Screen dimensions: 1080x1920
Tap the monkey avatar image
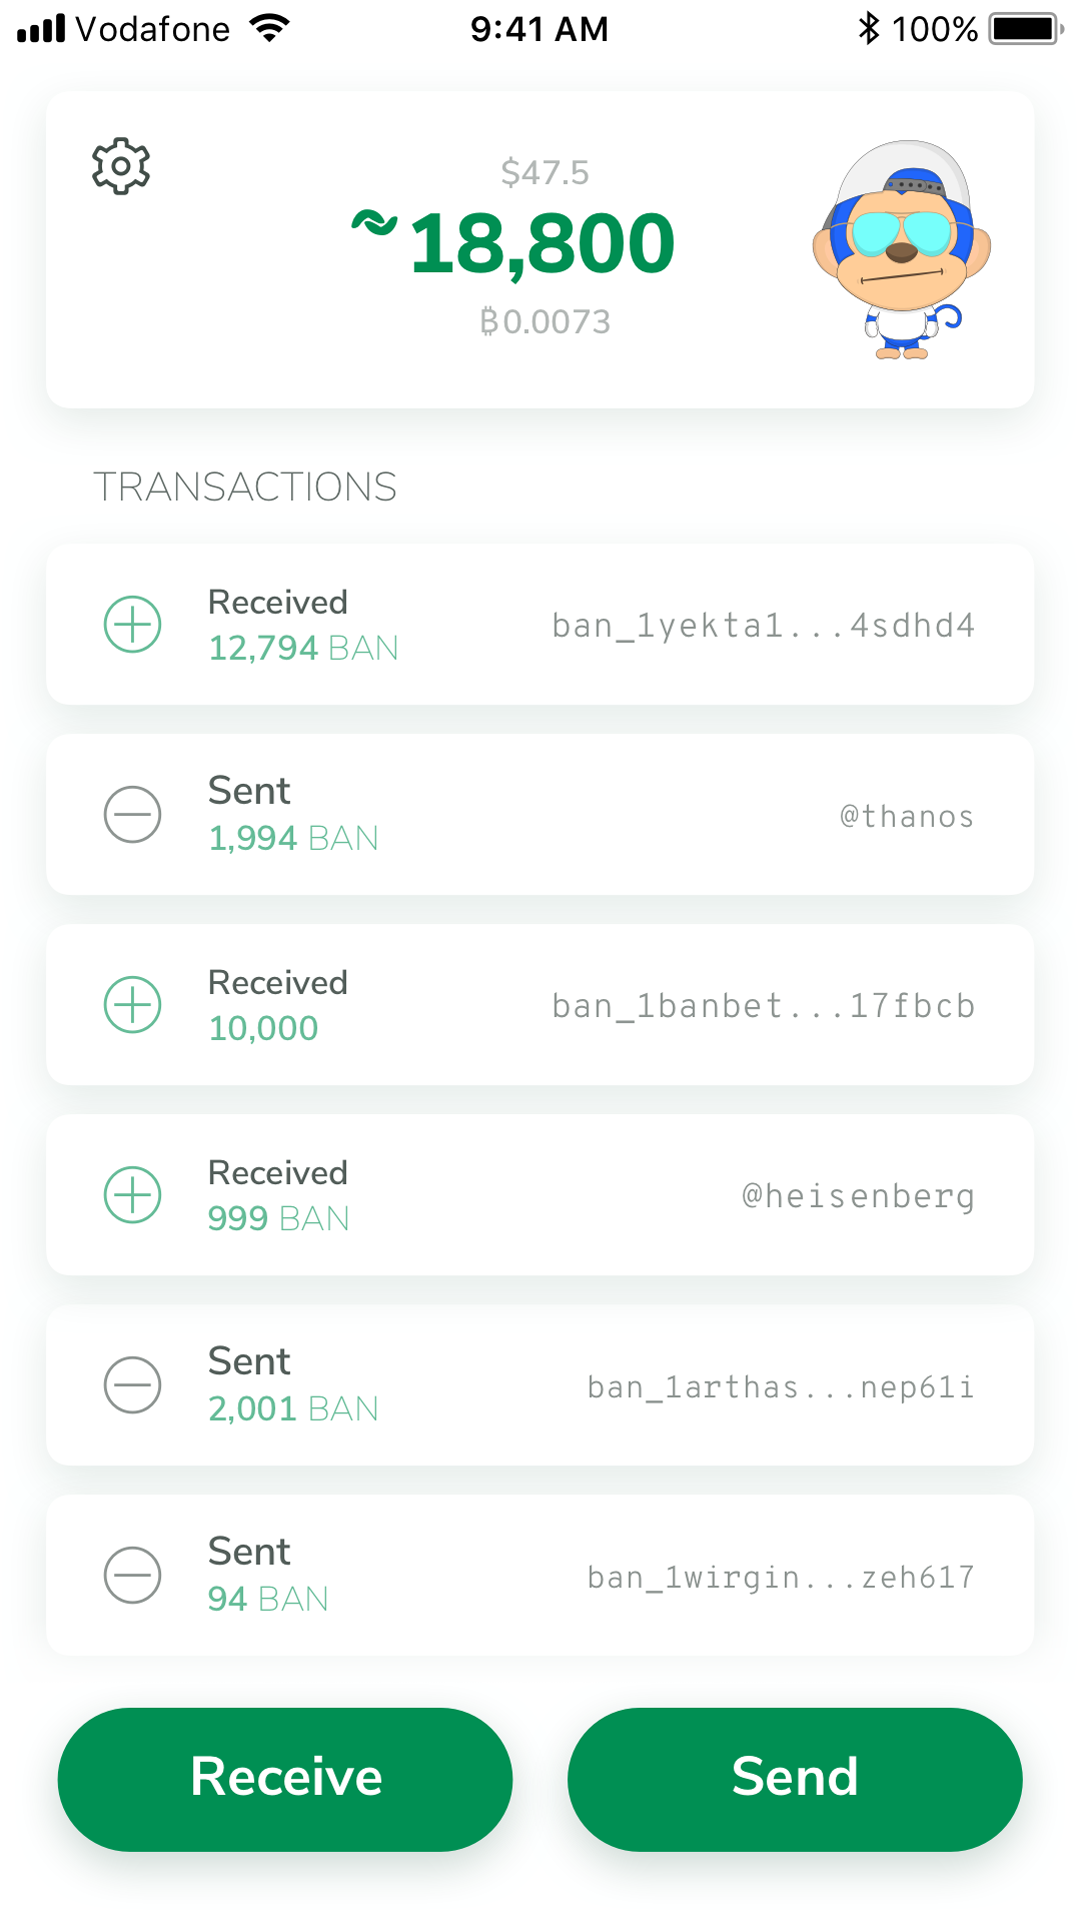point(901,250)
